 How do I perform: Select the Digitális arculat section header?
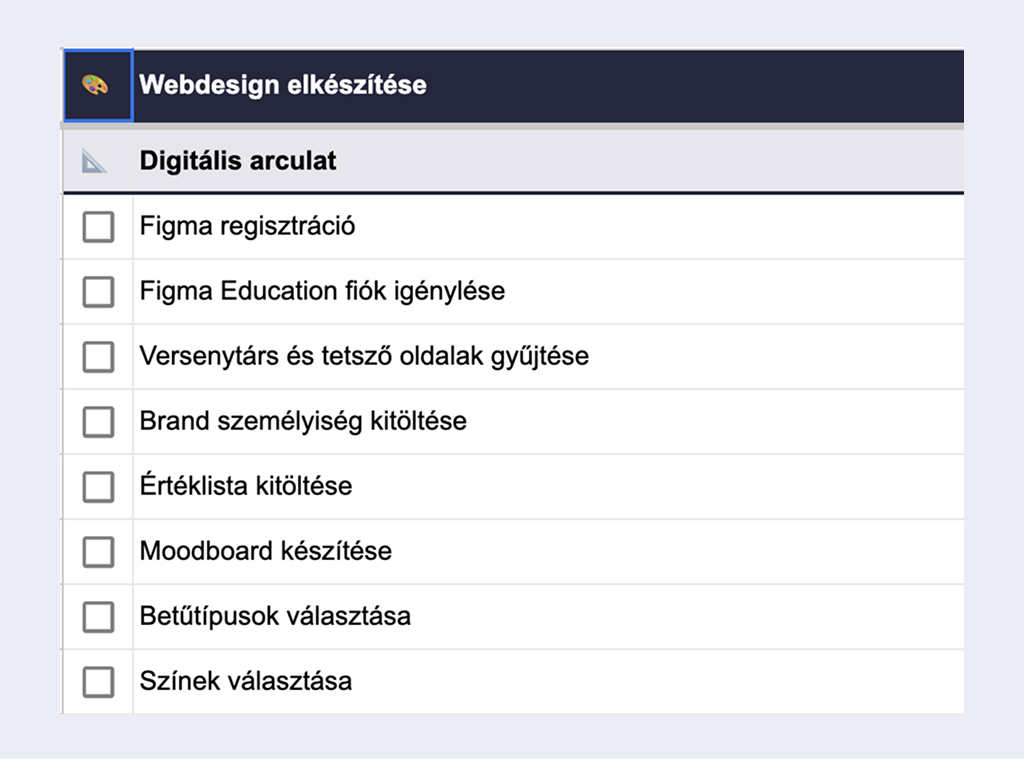pos(238,160)
